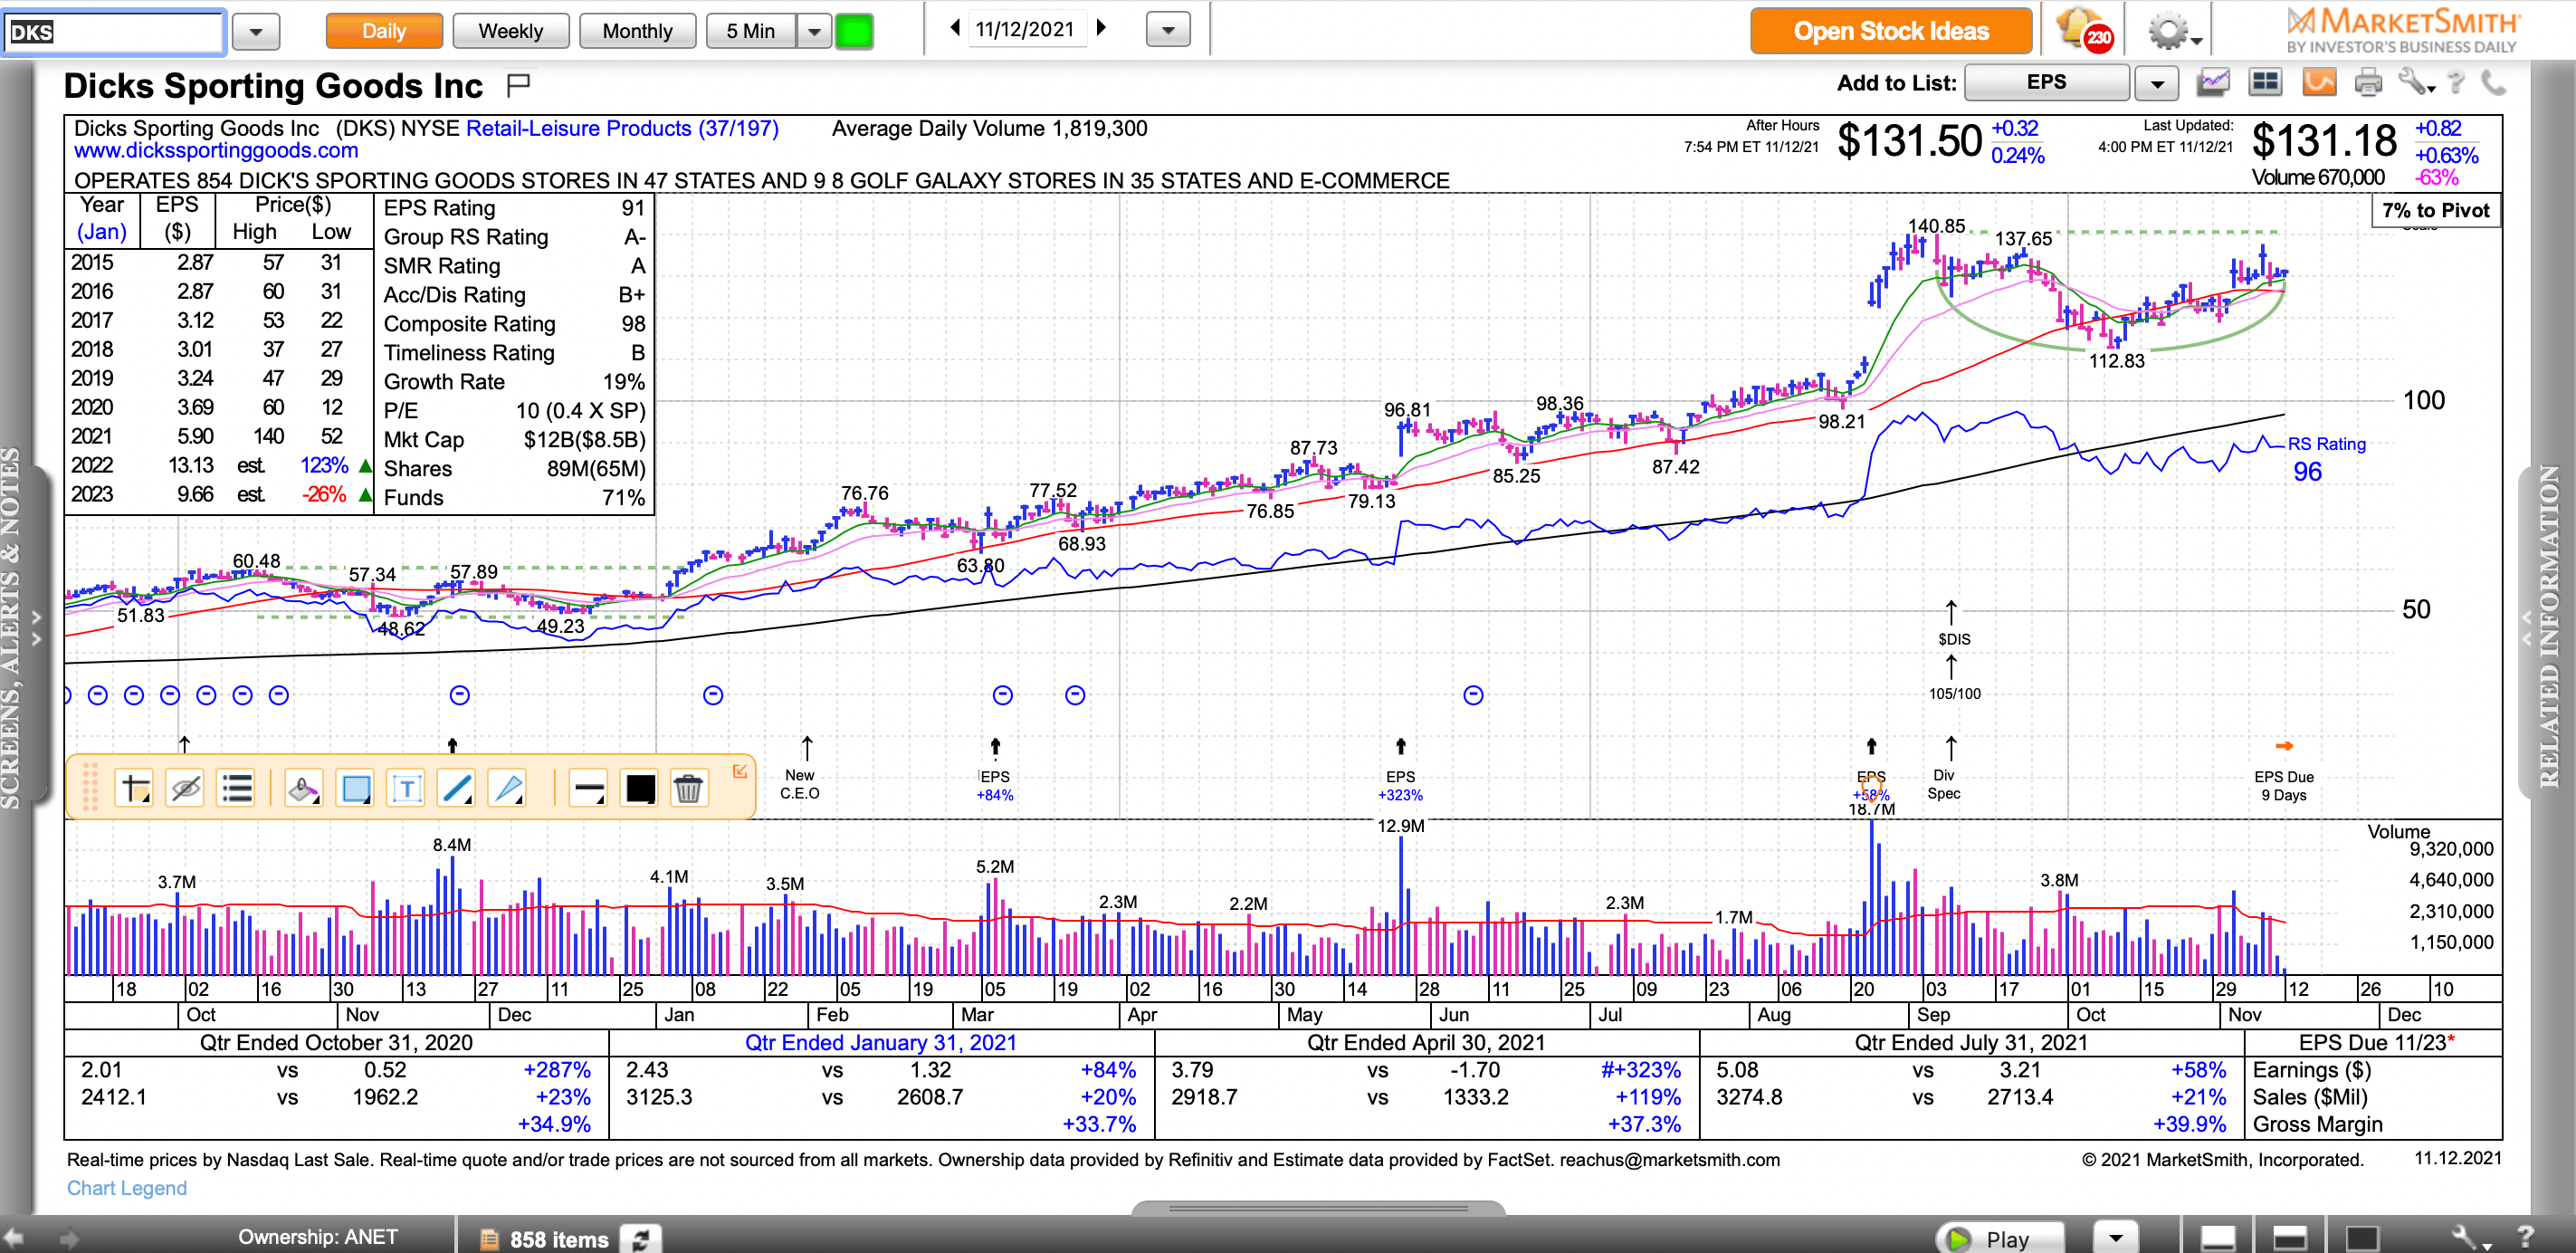Click the DKS symbol input field
This screenshot has width=2576, height=1253.
(x=113, y=32)
